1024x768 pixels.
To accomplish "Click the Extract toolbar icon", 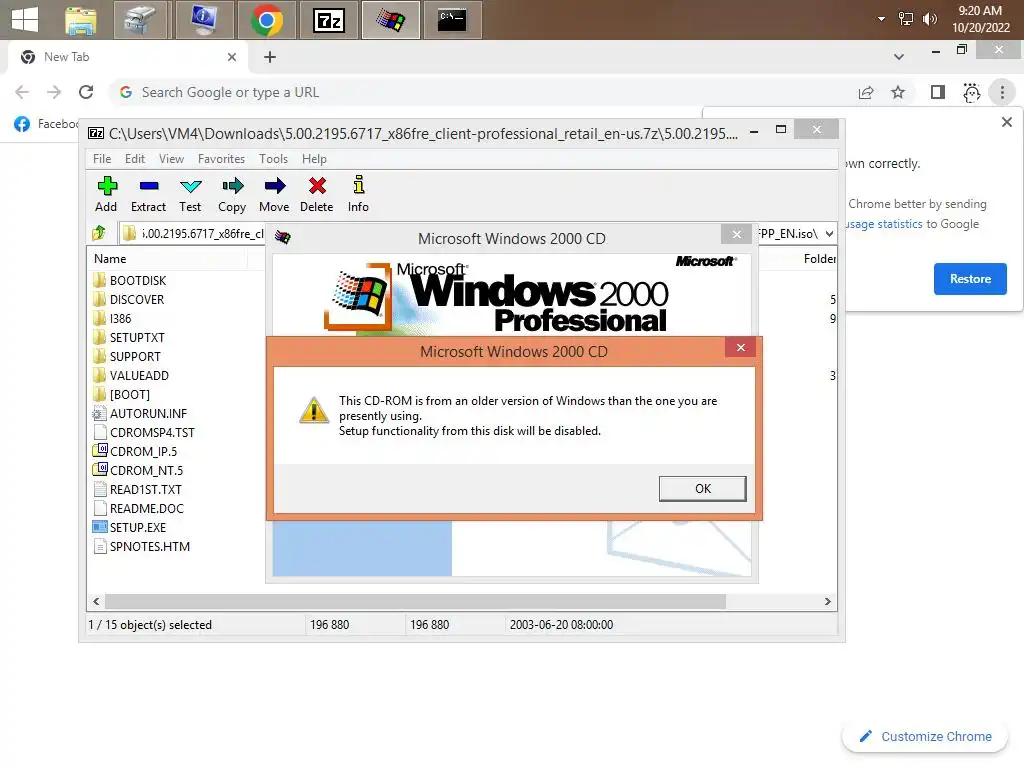I will tap(149, 187).
